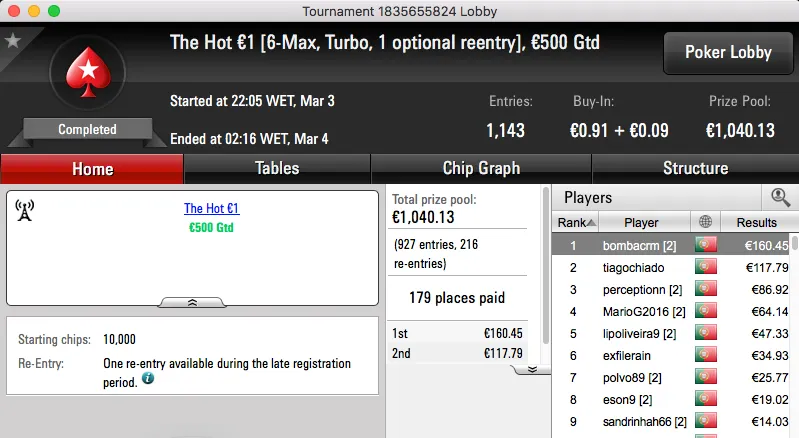The height and width of the screenshot is (438, 799).
Task: Expand the tournament info panel chevron
Action: 192,301
